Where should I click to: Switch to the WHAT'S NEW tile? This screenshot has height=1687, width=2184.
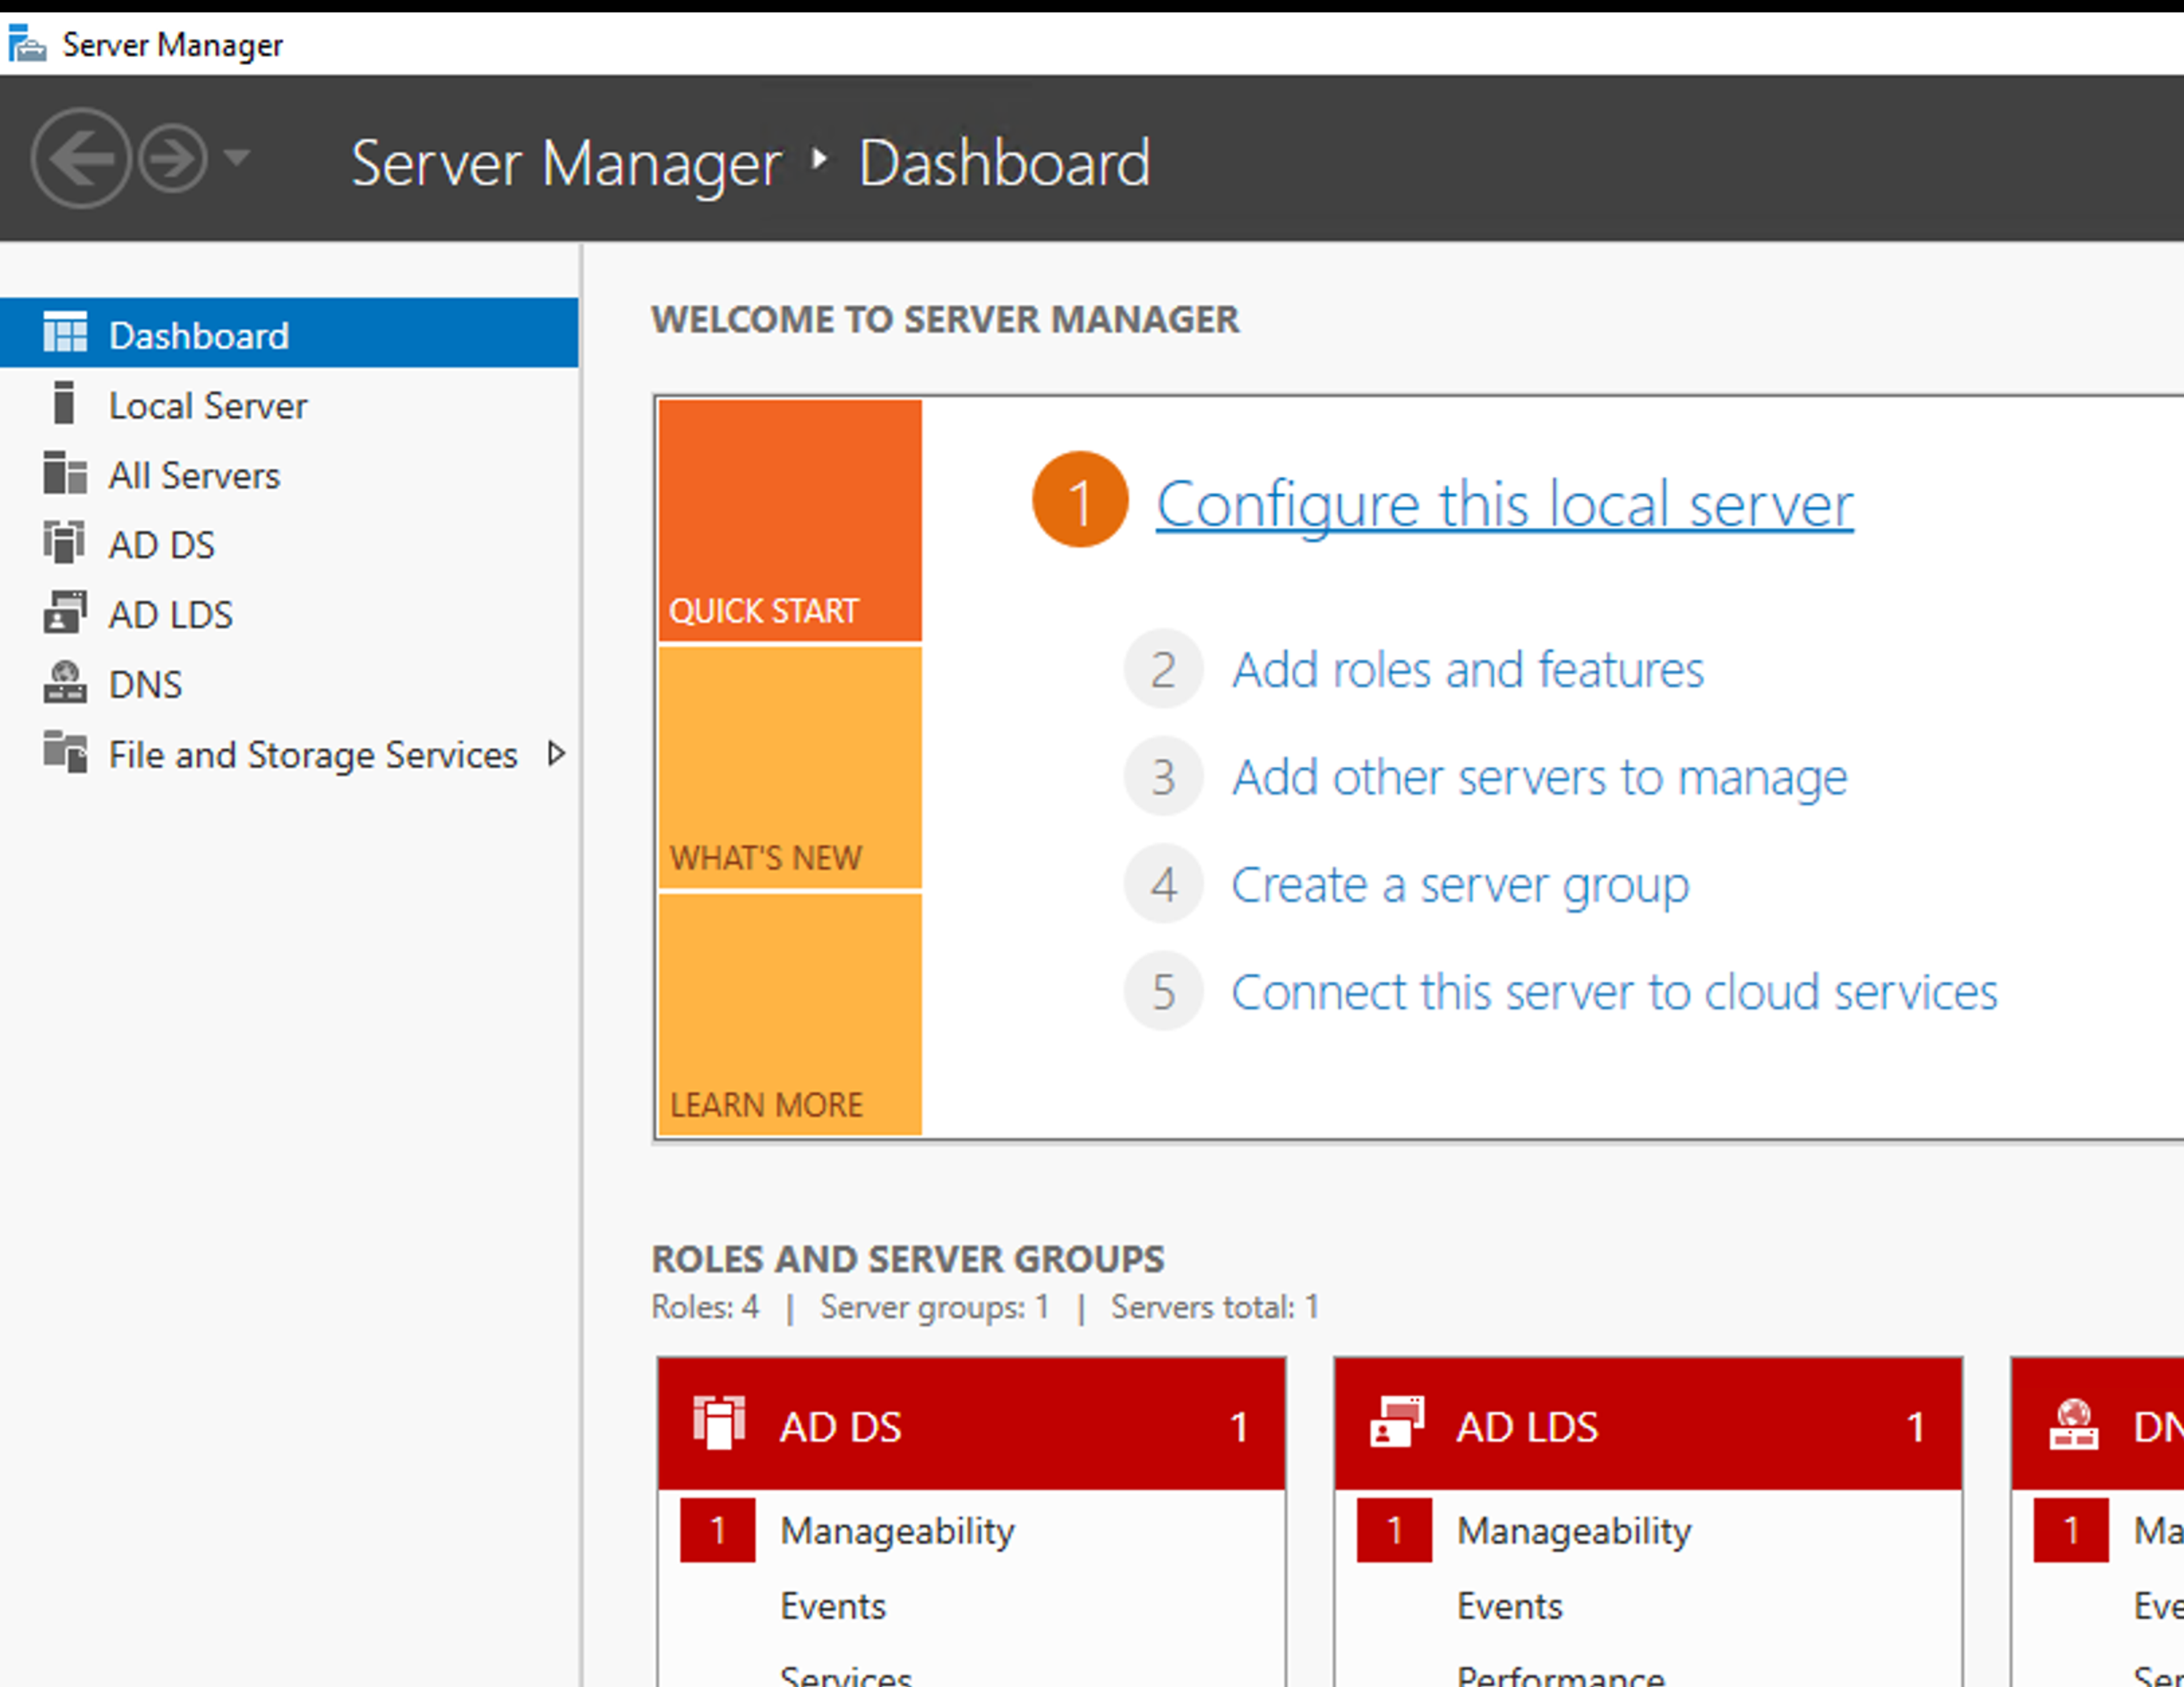pyautogui.click(x=789, y=768)
